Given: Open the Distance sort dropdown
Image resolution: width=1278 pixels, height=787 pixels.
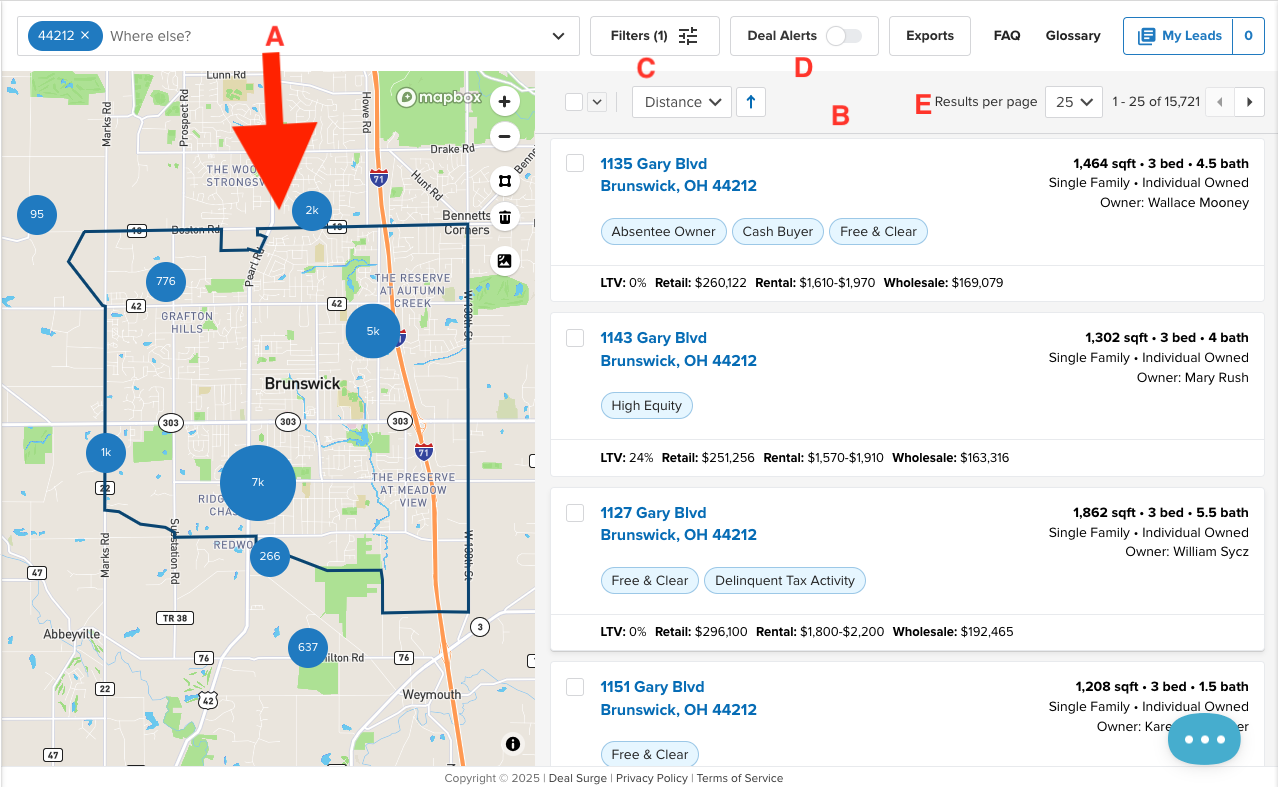Looking at the screenshot, I should pyautogui.click(x=682, y=102).
